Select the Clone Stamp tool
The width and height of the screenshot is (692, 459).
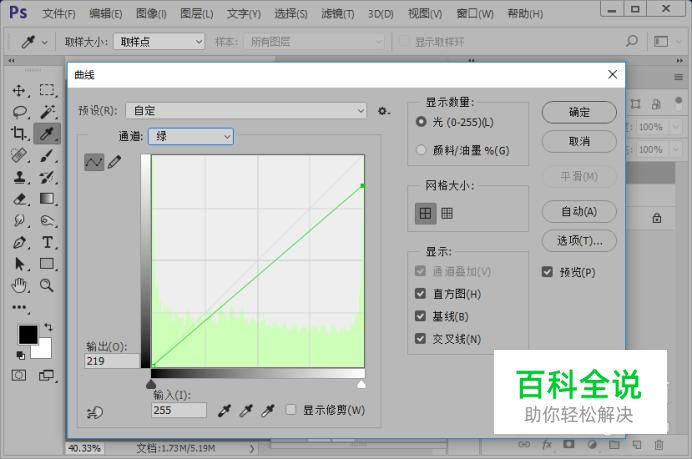click(x=19, y=177)
